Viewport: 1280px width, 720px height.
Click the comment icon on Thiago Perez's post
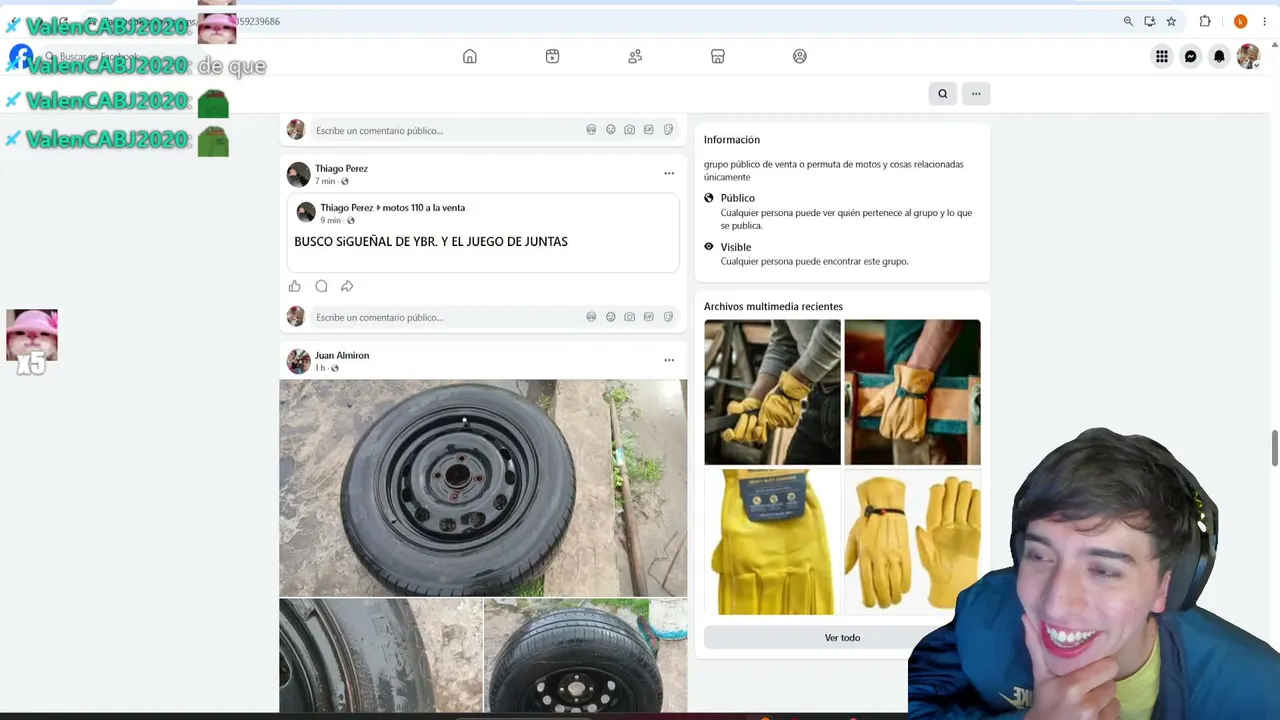(x=321, y=286)
